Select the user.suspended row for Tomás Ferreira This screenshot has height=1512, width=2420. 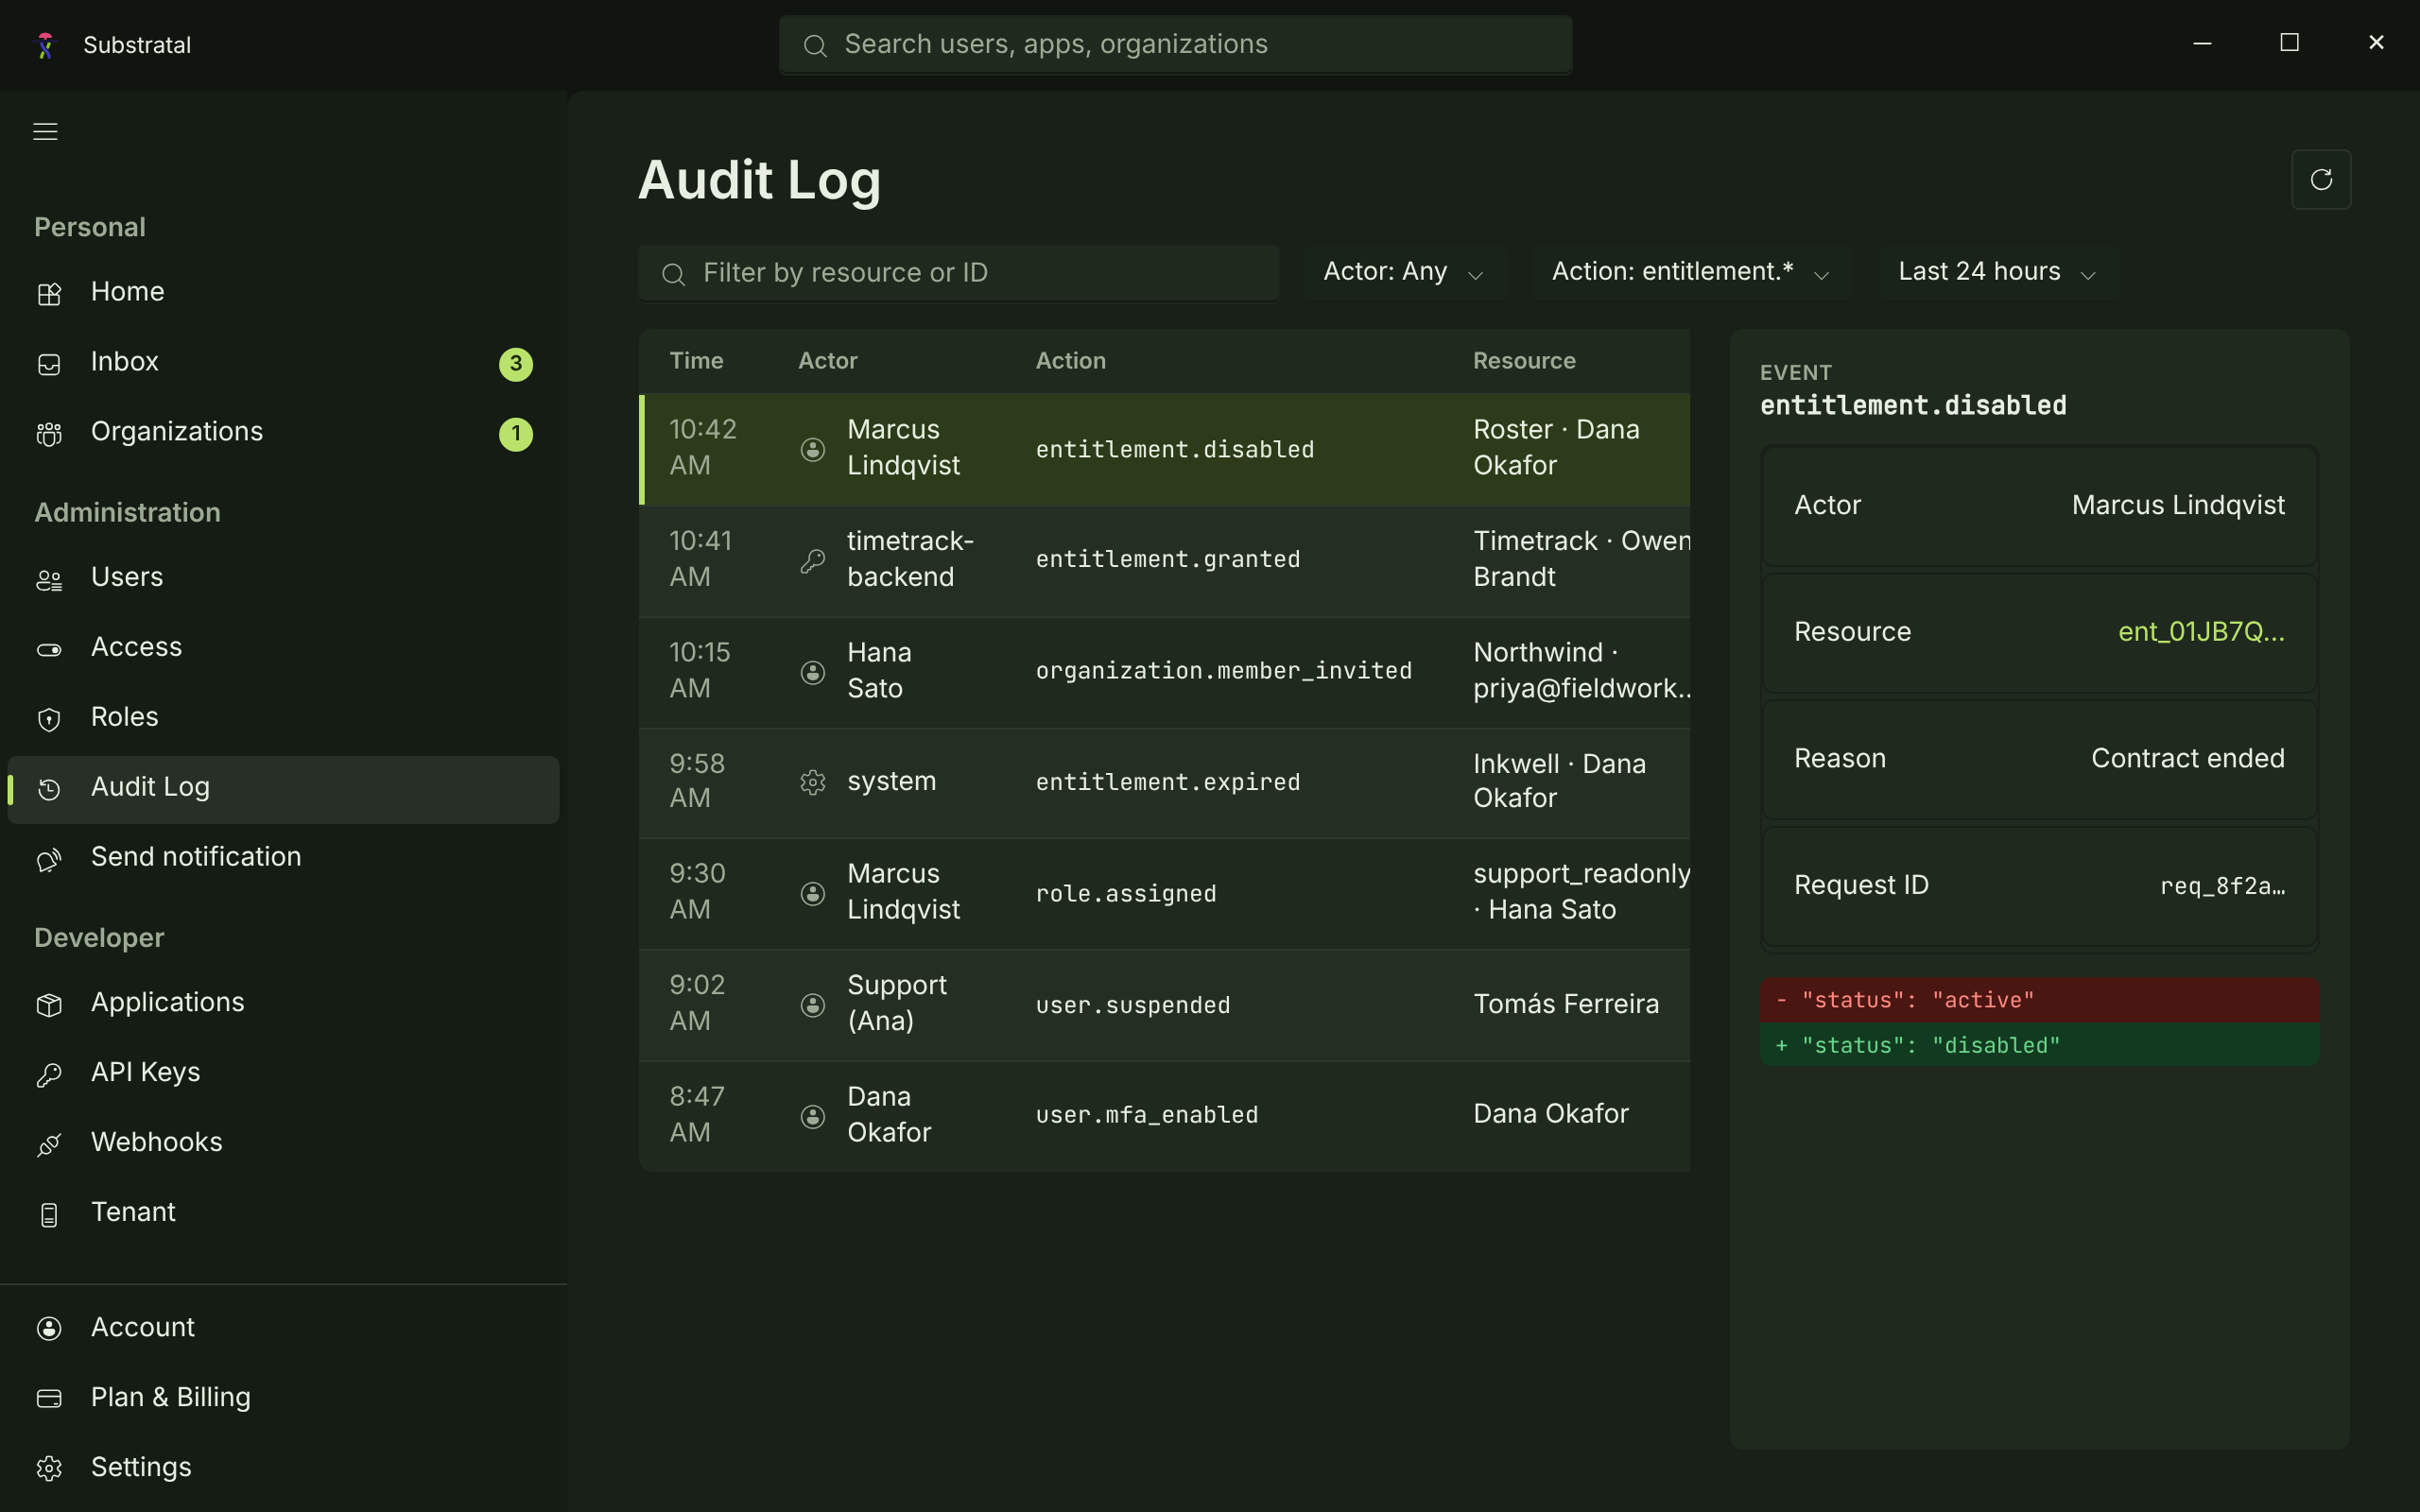[1164, 1004]
